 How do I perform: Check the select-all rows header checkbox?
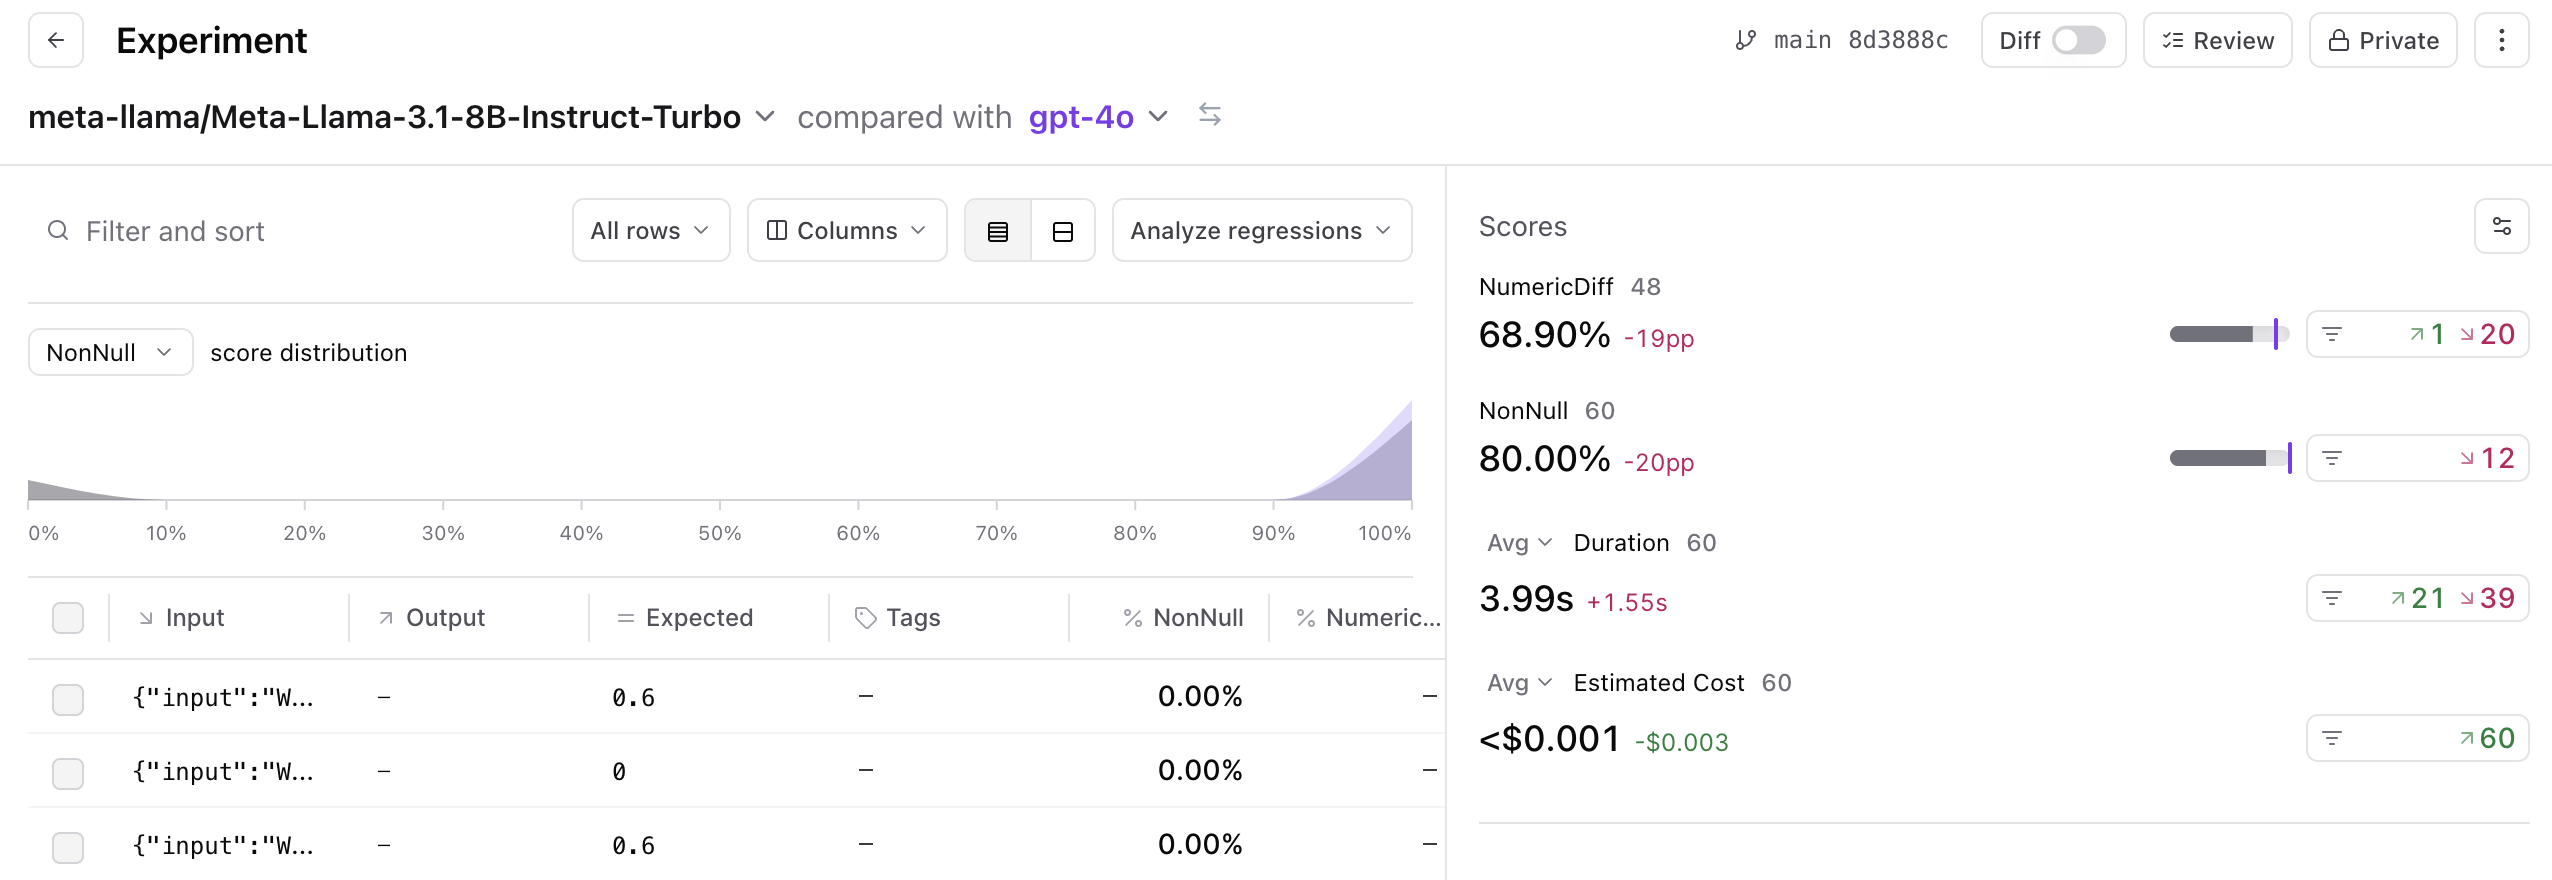click(x=68, y=618)
